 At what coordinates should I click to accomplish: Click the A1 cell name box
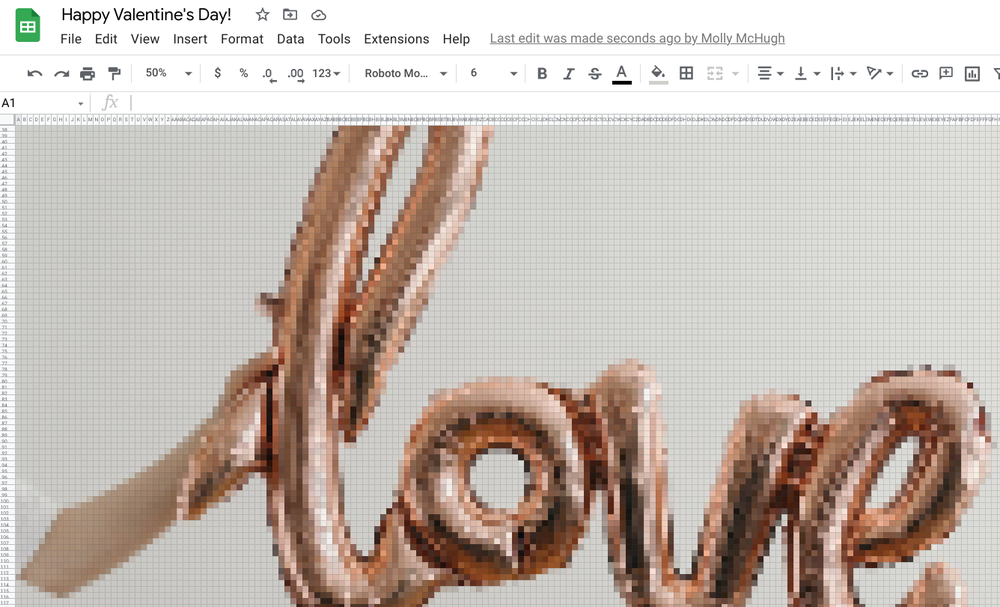[x=38, y=103]
